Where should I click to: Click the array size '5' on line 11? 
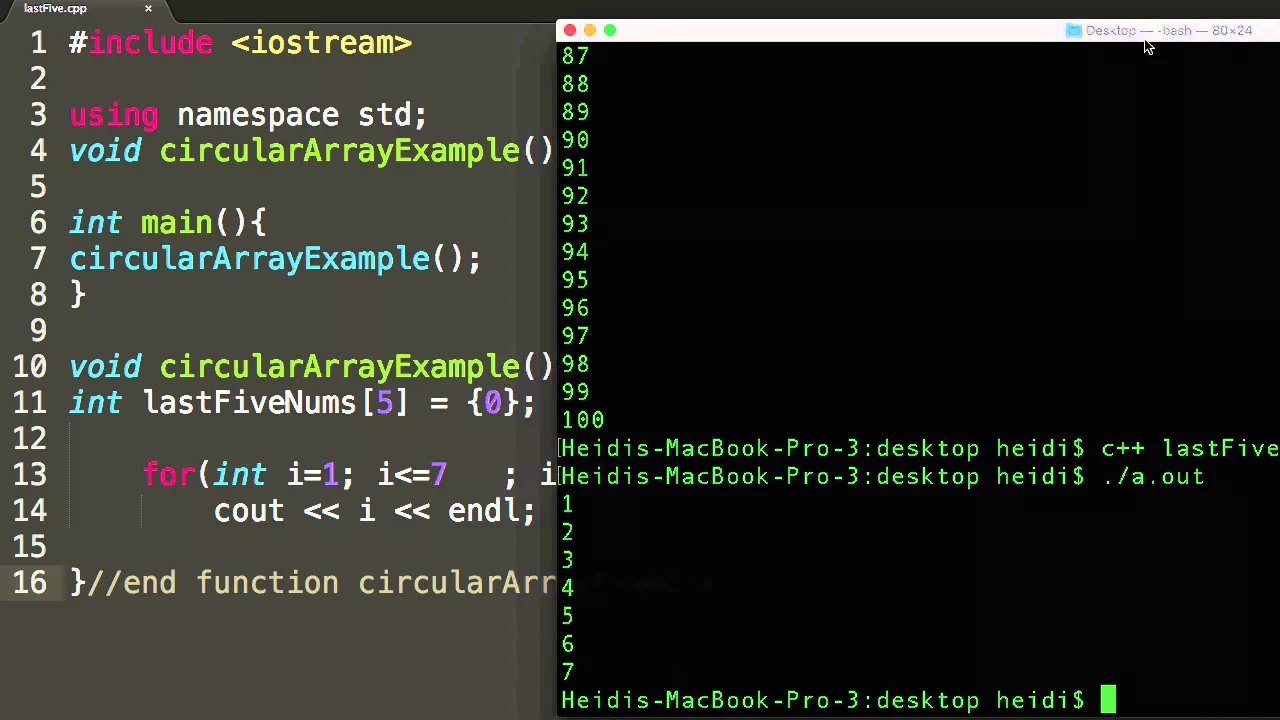coord(385,403)
